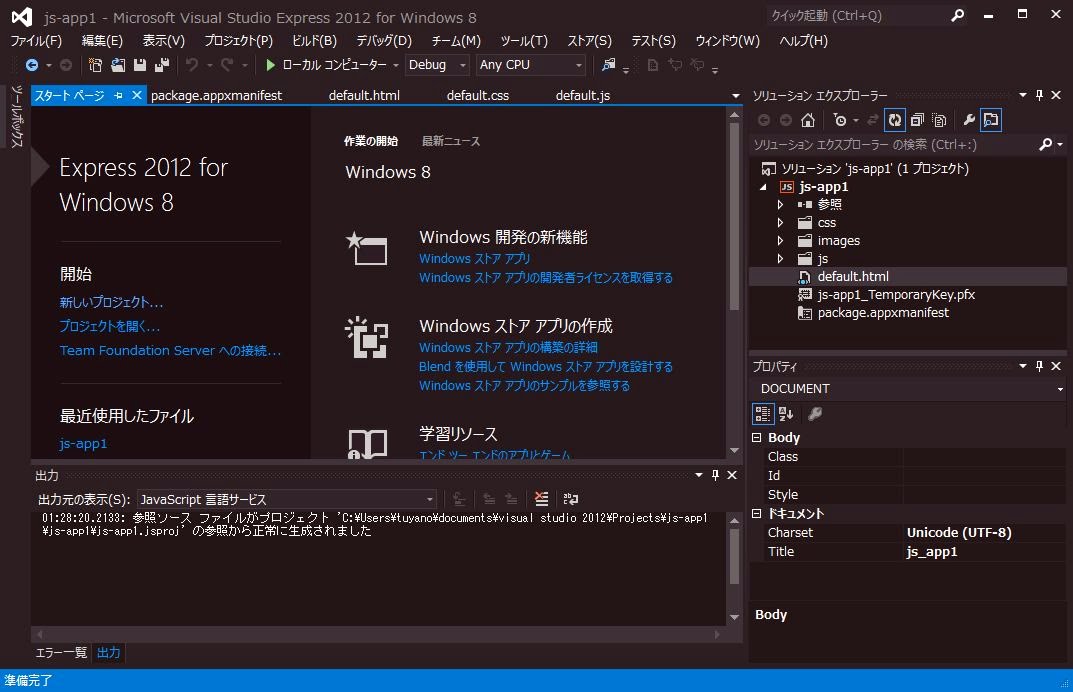
Task: Open the Debug configuration dropdown
Action: pos(438,65)
